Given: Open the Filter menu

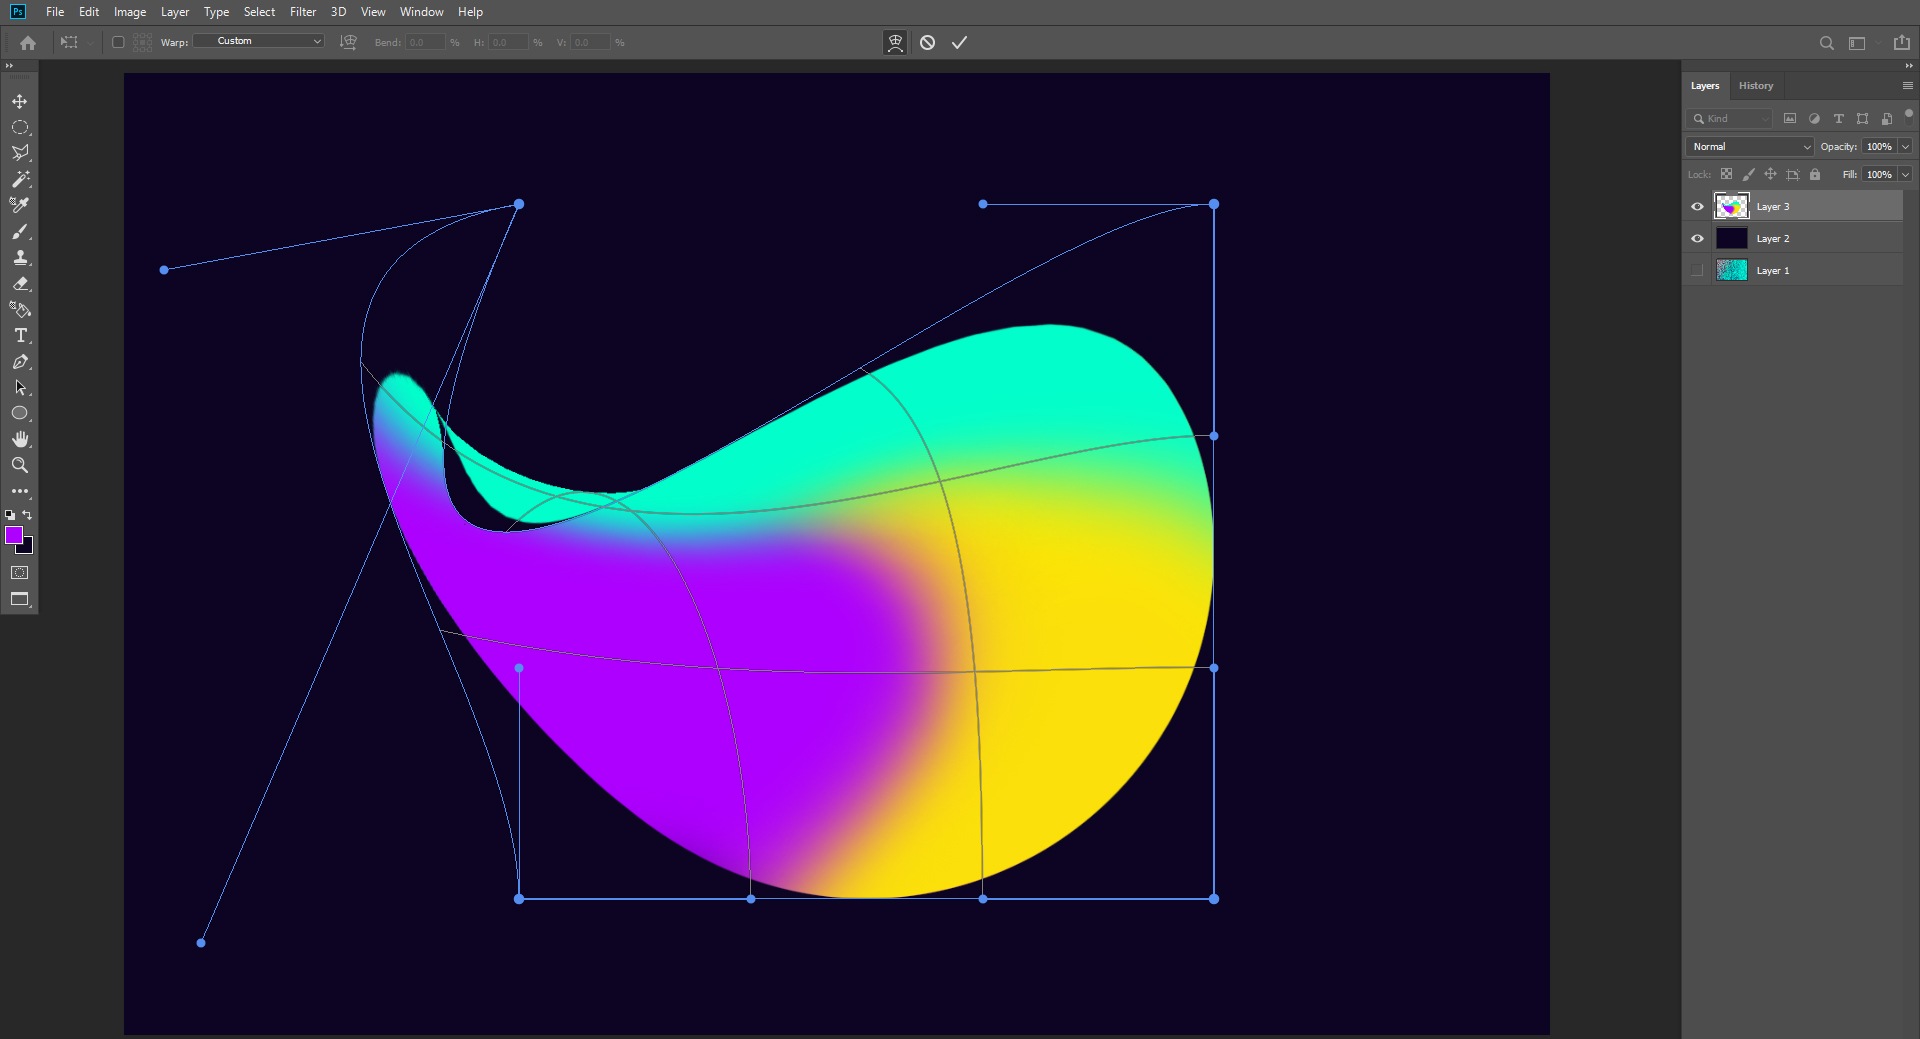Looking at the screenshot, I should [302, 12].
